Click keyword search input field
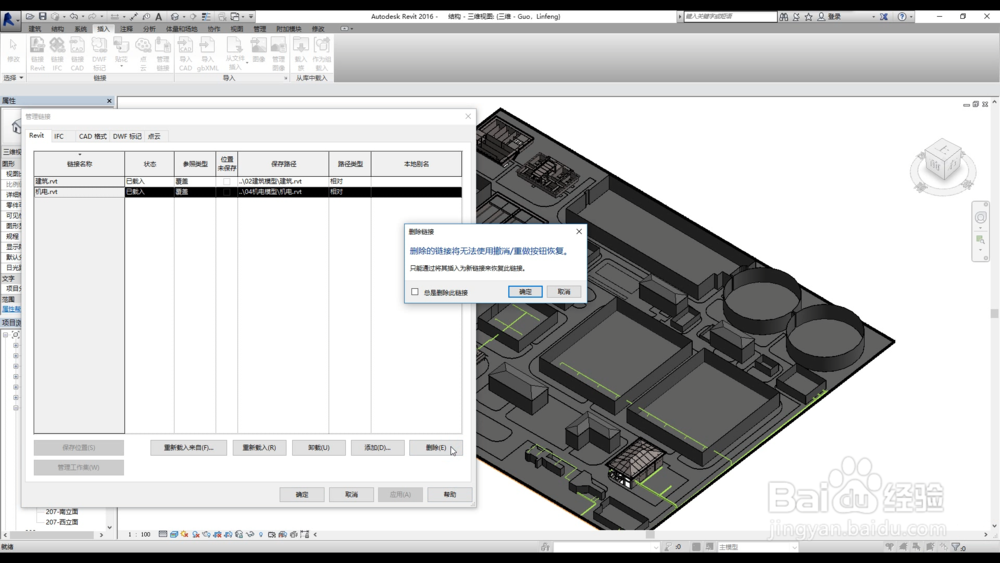 click(730, 17)
